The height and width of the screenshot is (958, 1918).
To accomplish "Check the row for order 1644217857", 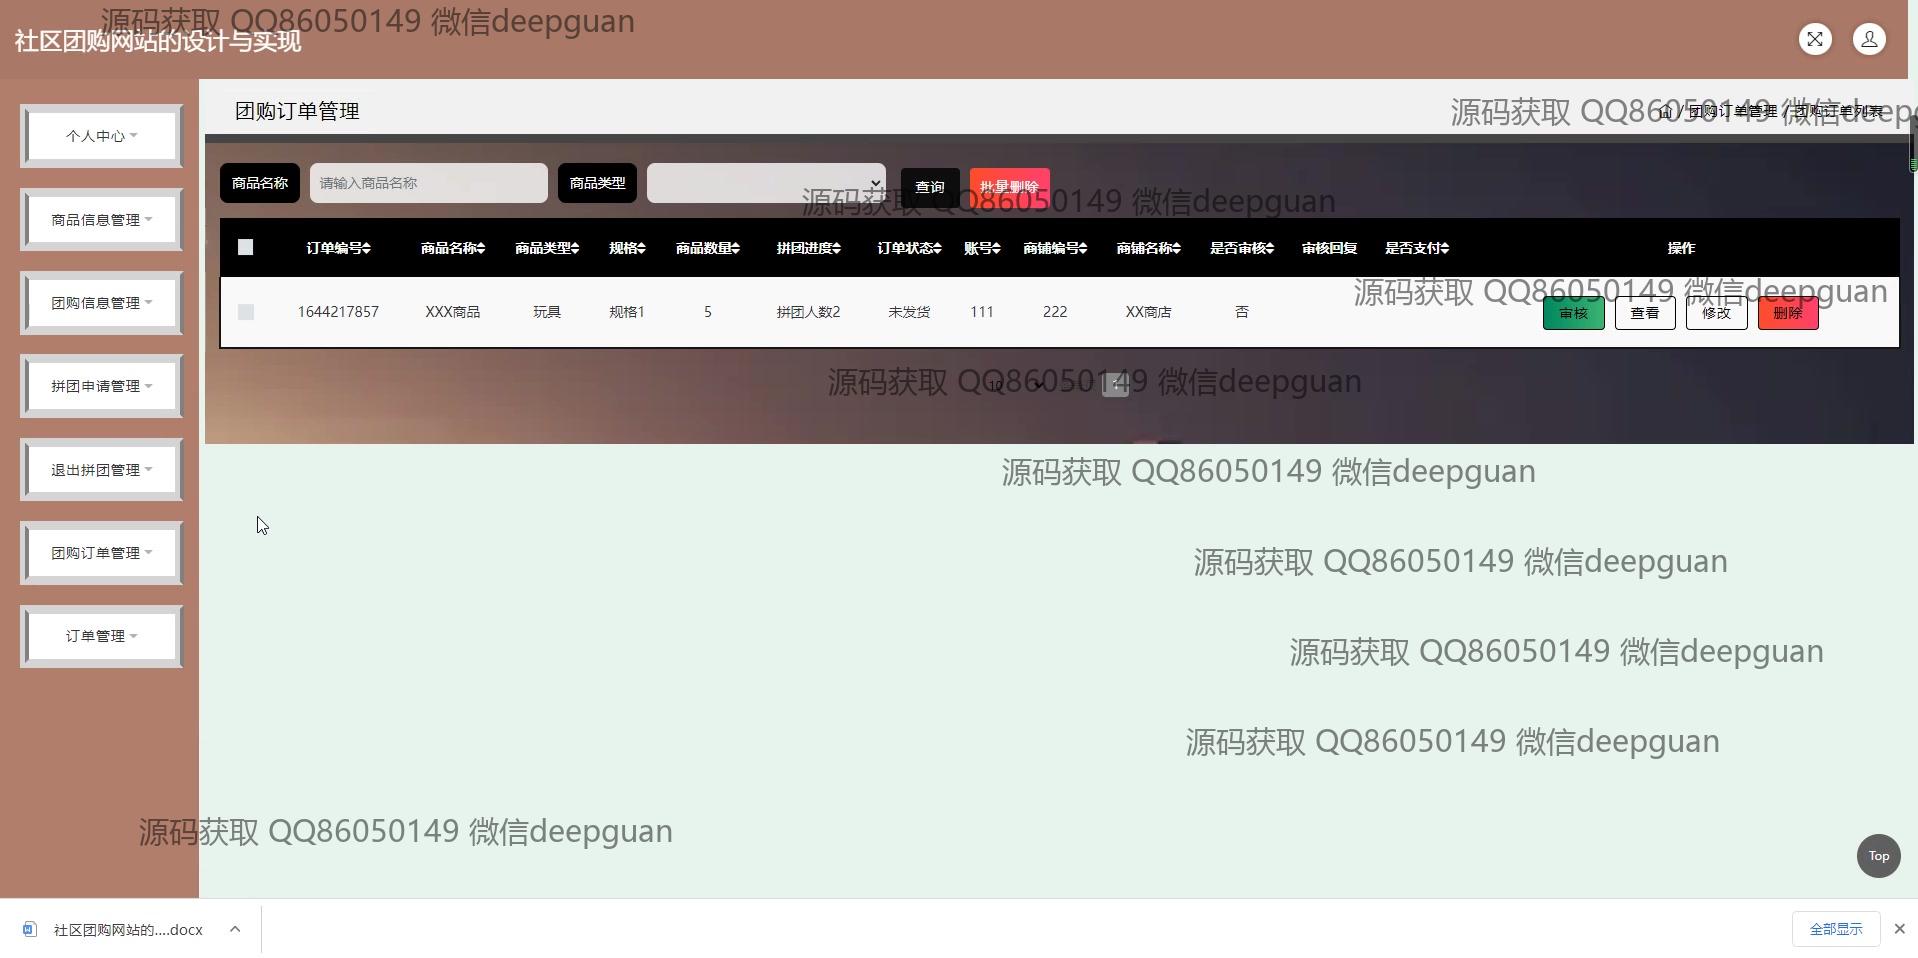I will pos(246,312).
